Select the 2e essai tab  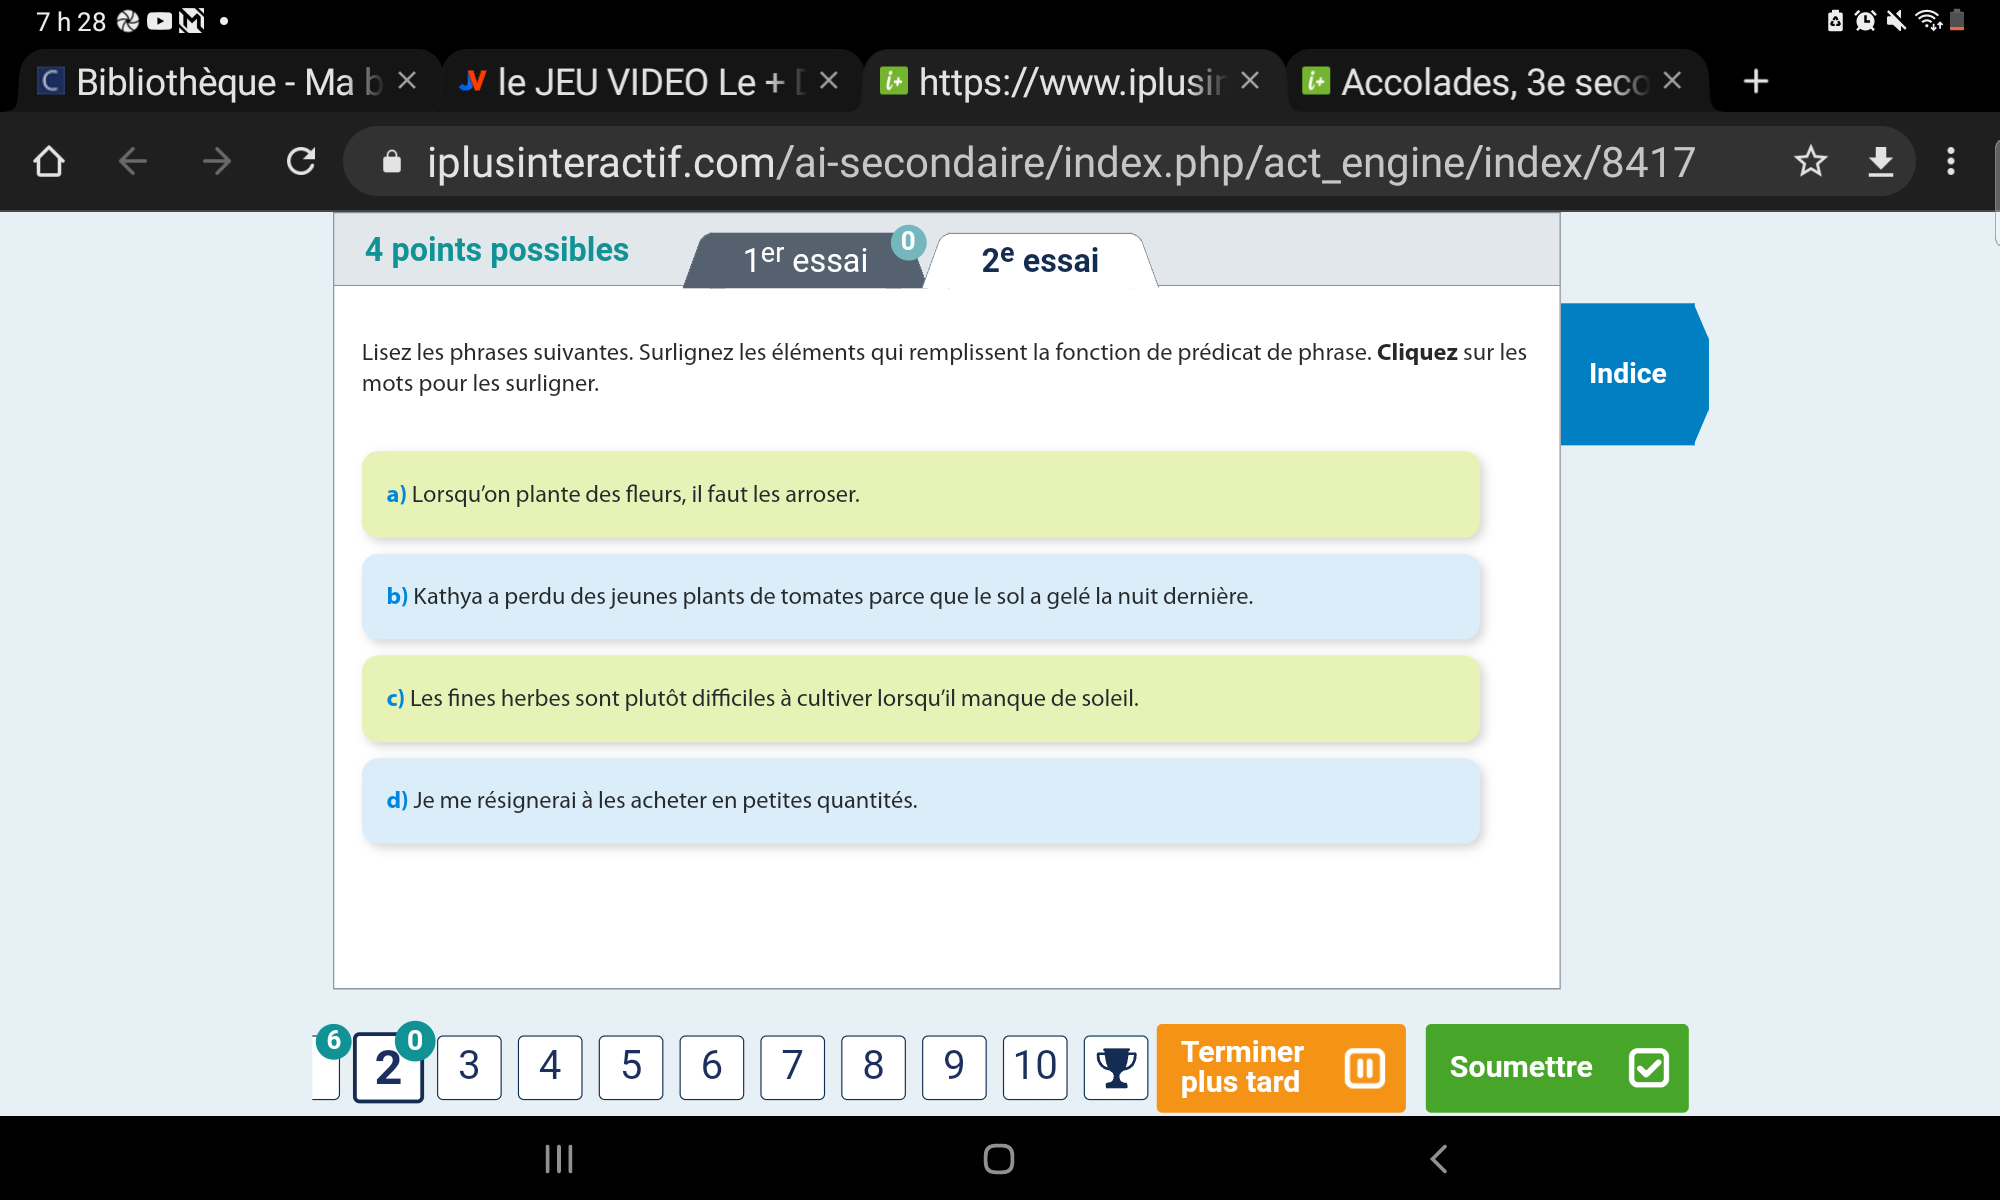(x=1040, y=260)
